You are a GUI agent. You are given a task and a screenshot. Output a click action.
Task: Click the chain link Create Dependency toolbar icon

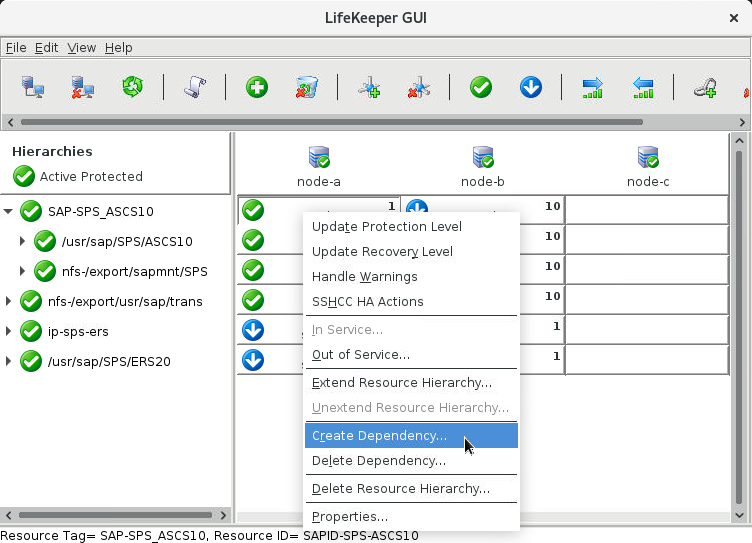[705, 87]
